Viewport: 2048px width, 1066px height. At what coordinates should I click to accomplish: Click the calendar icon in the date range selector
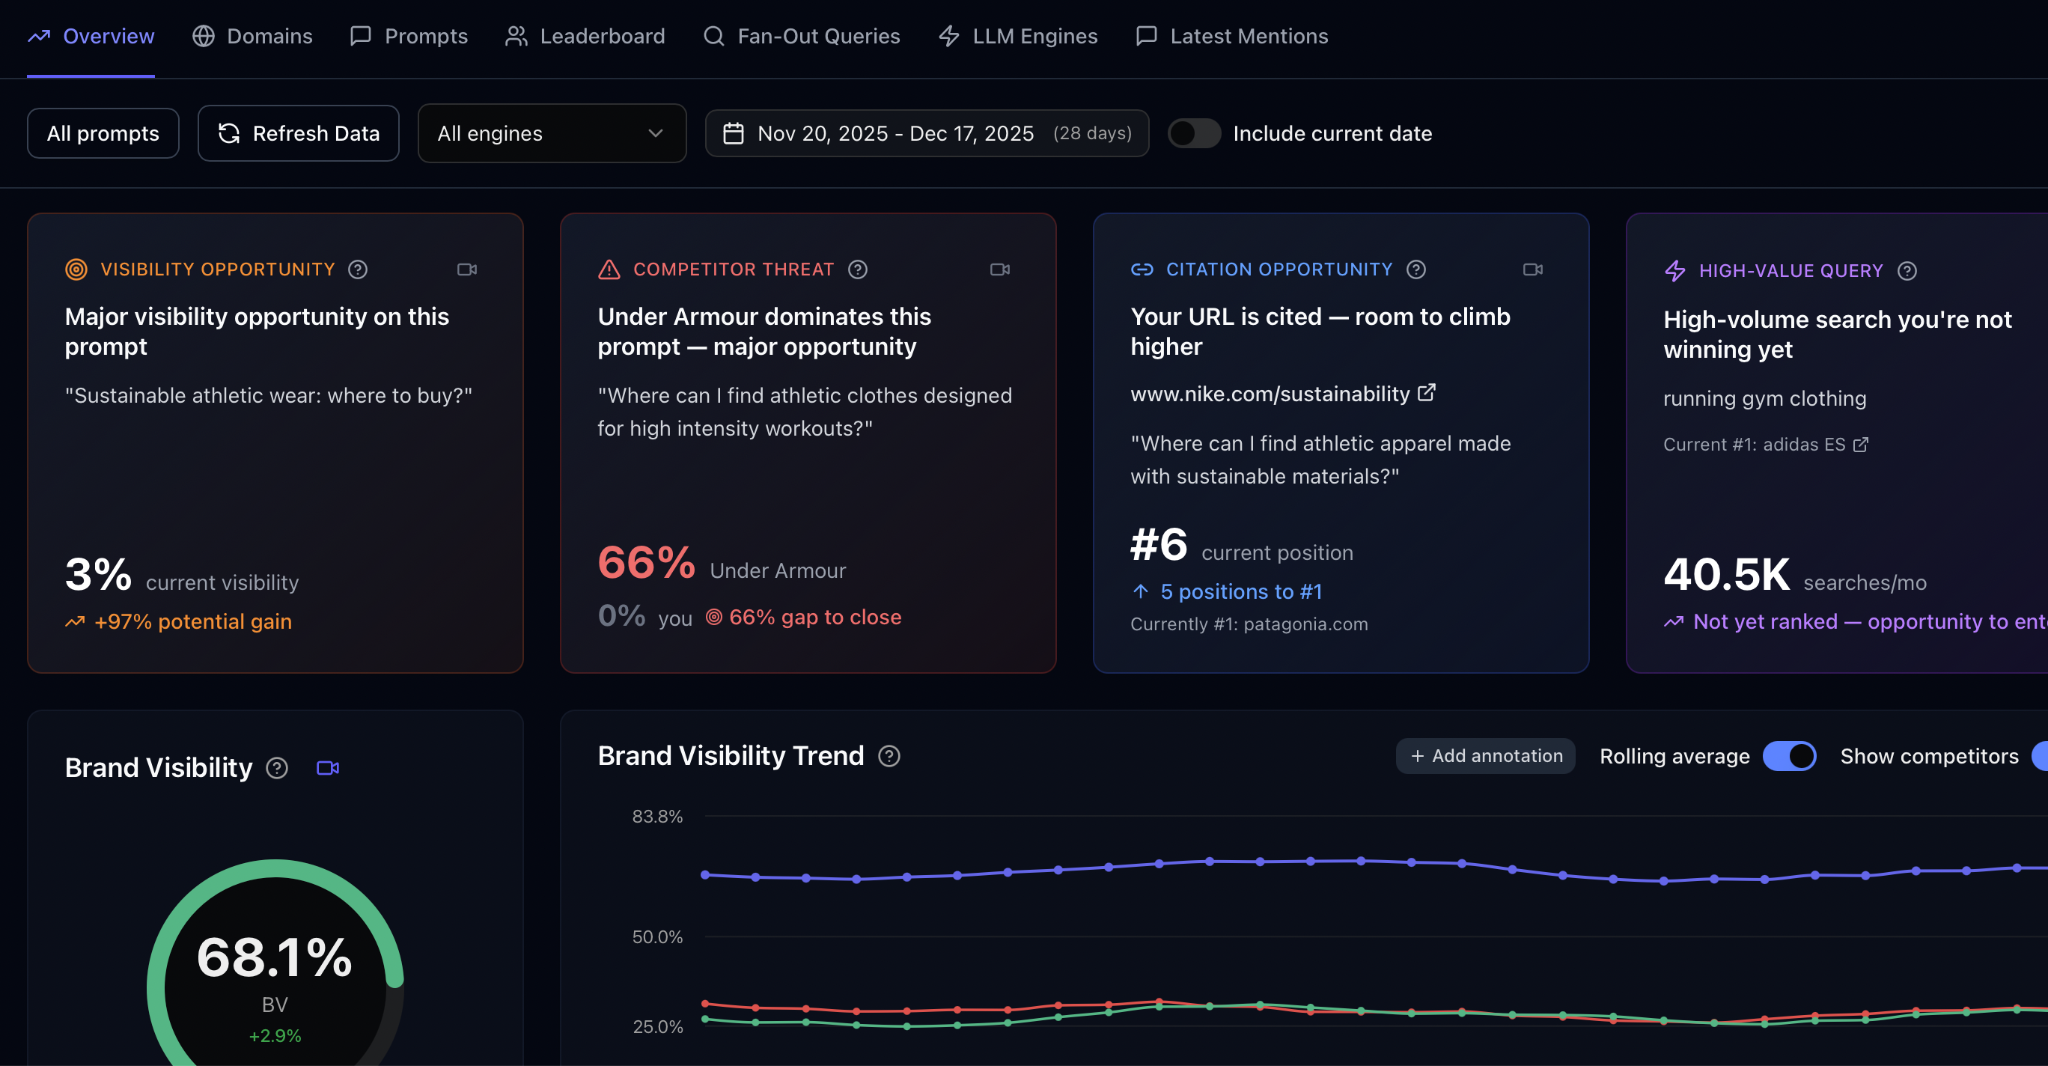[x=736, y=133]
